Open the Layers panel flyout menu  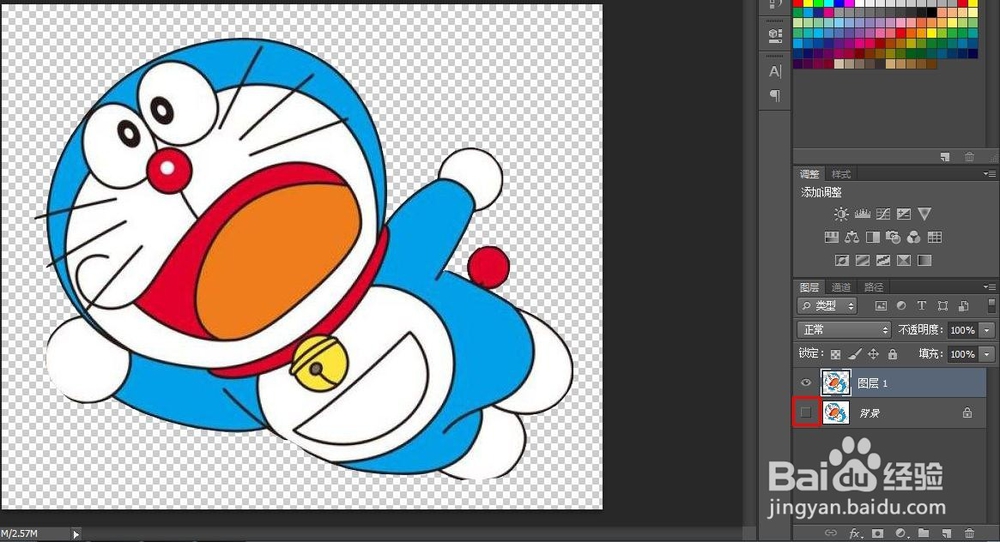[x=990, y=287]
